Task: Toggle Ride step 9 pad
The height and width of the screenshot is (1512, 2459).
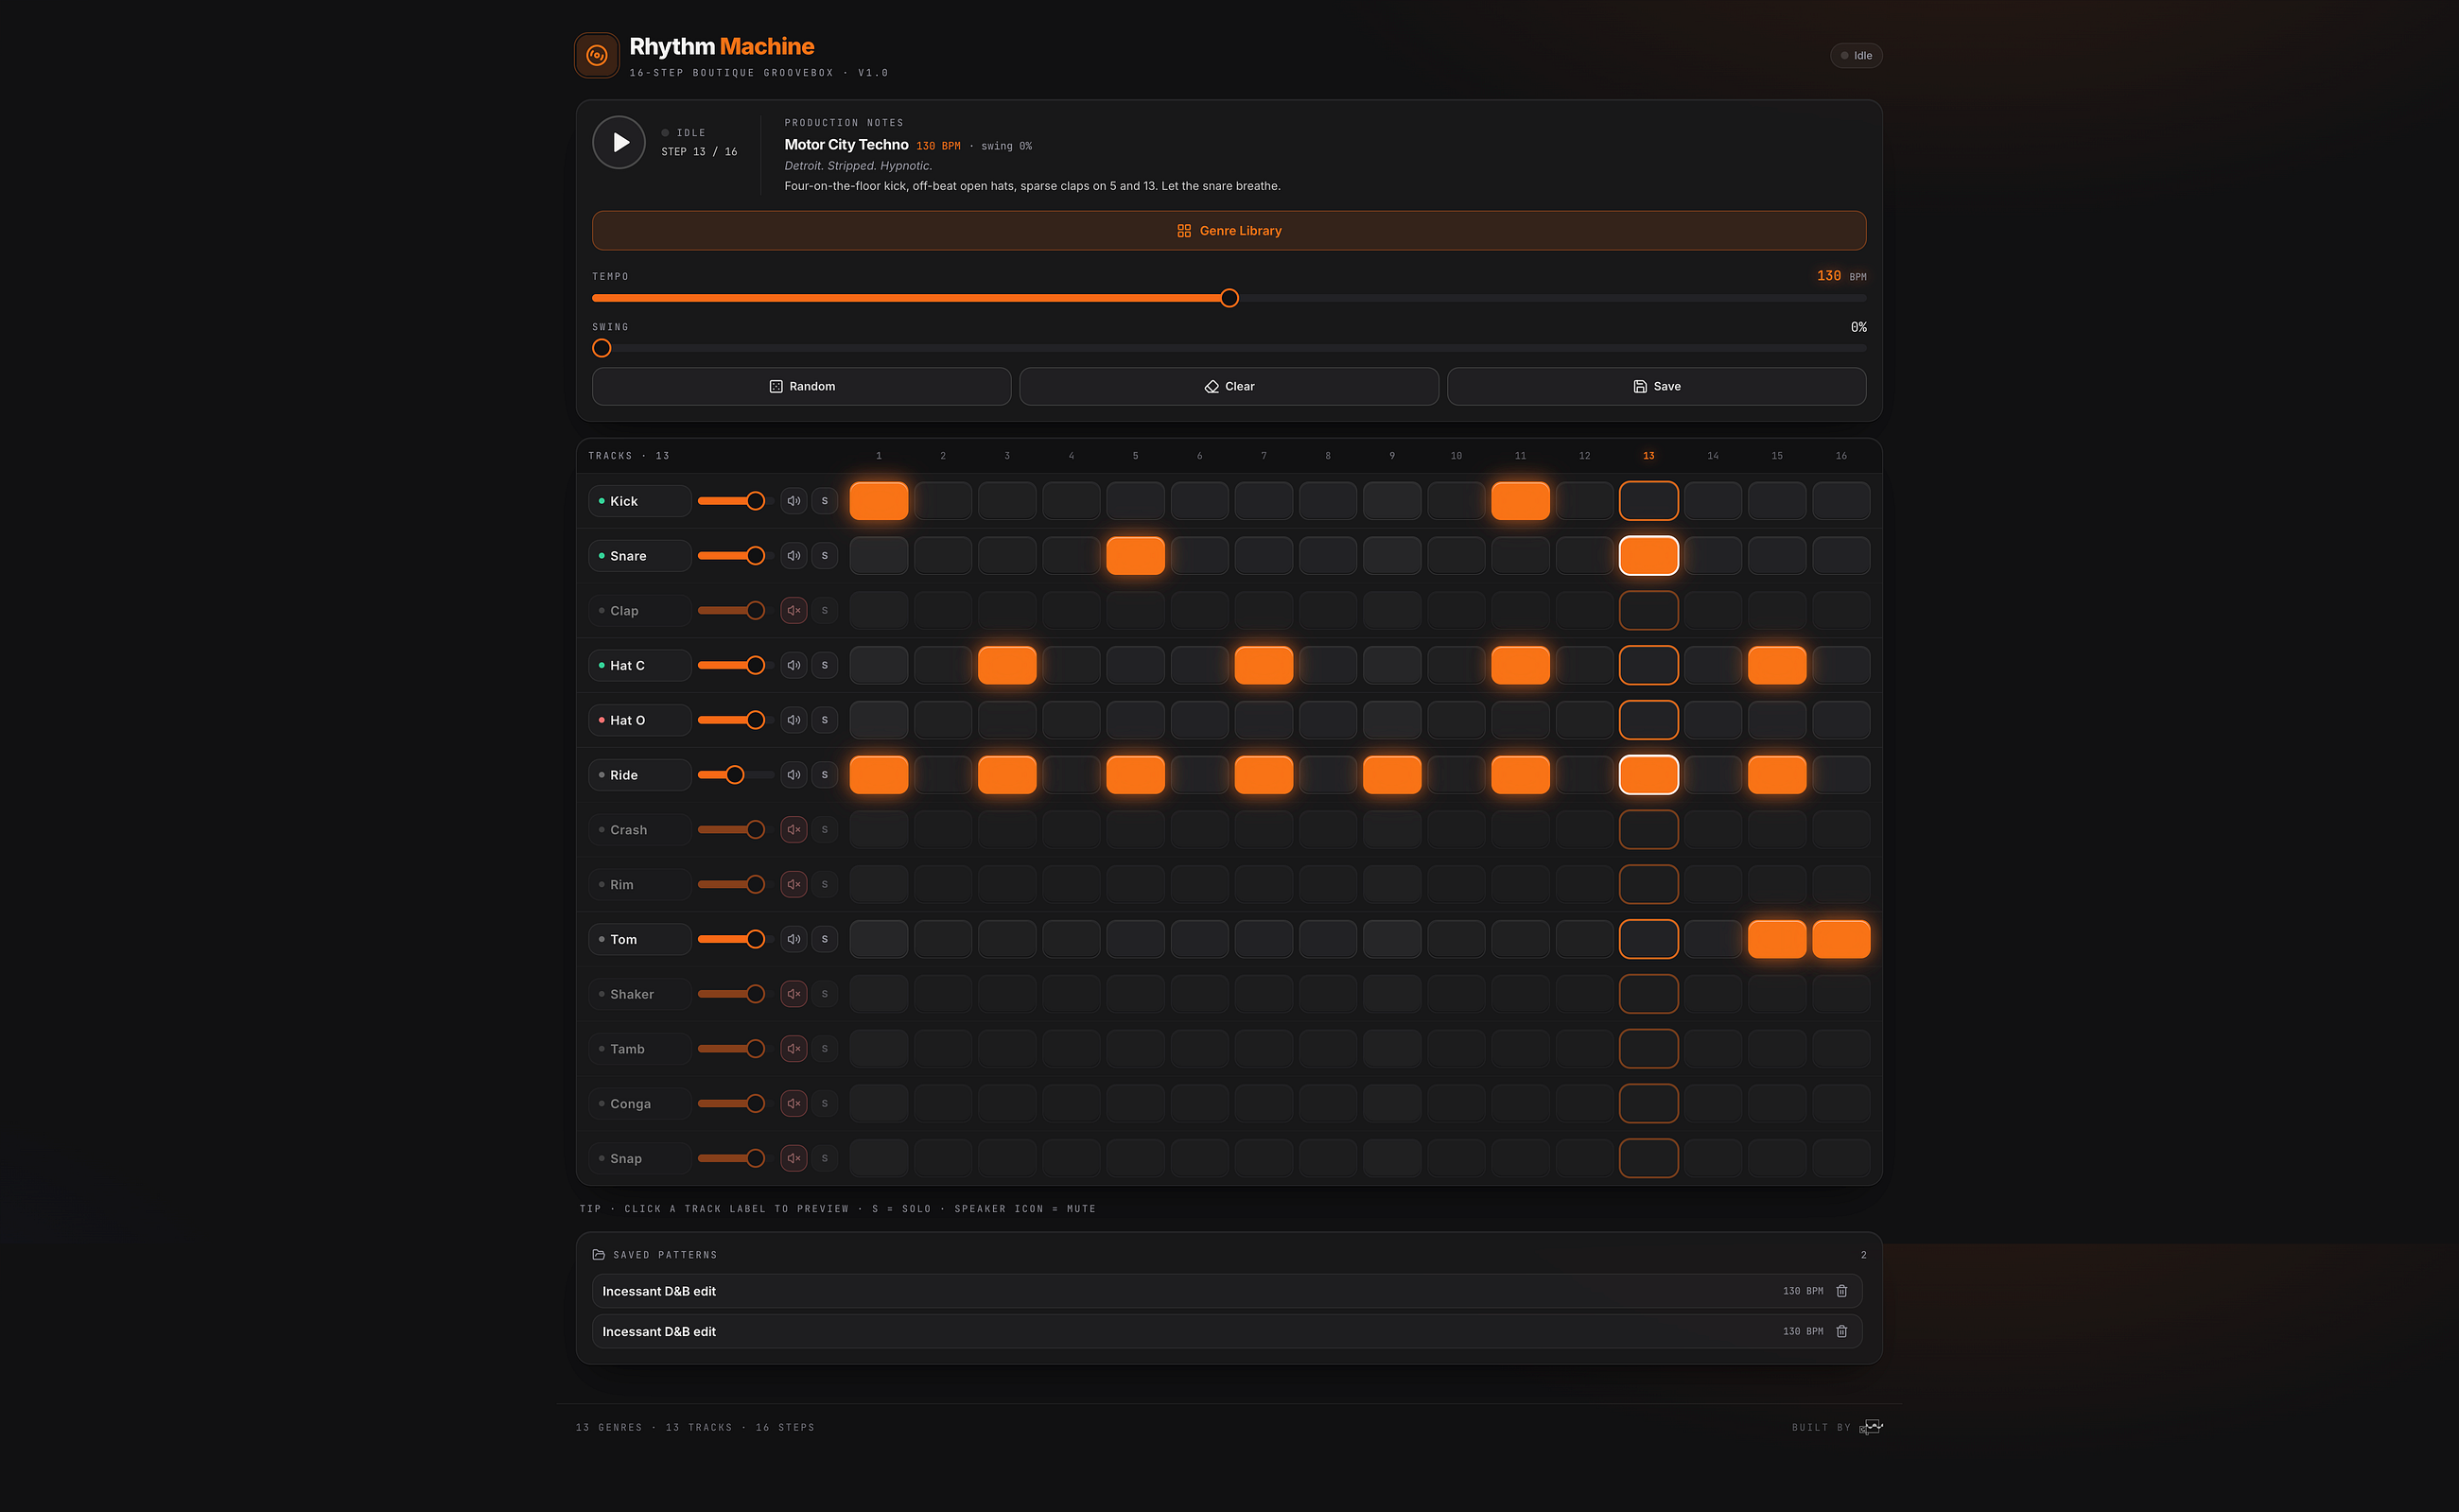Action: (1392, 775)
